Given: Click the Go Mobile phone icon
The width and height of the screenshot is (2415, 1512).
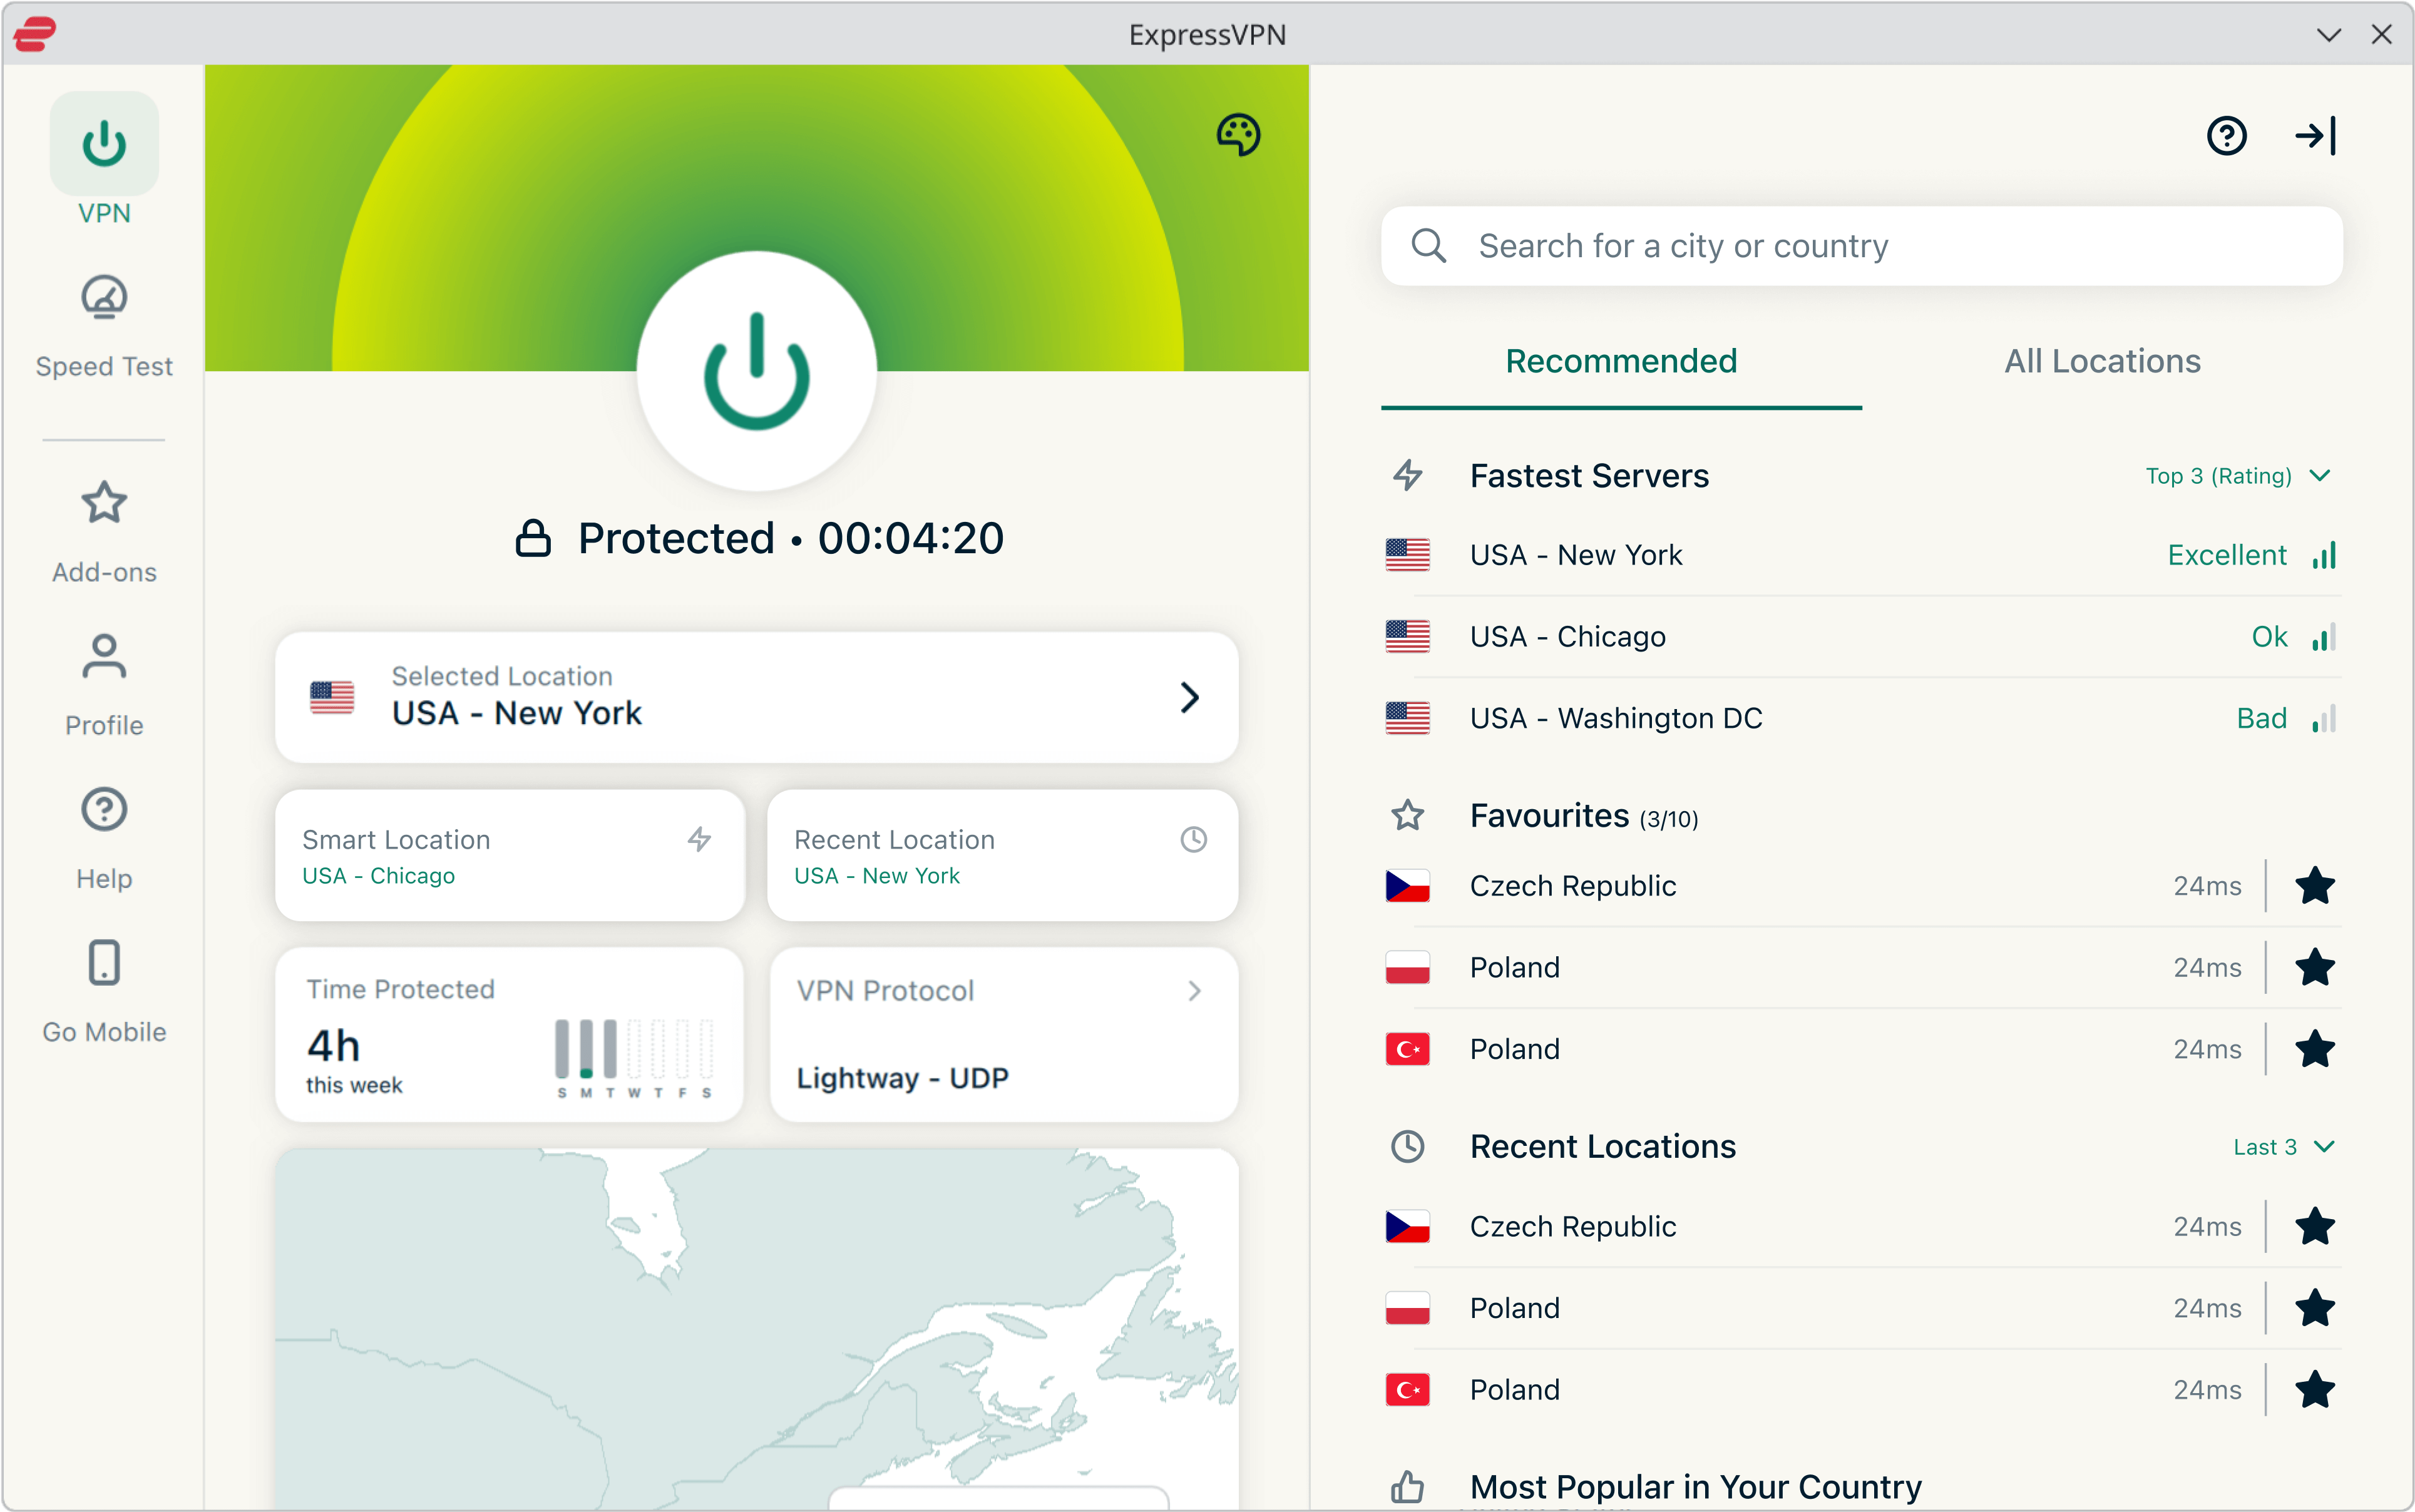Looking at the screenshot, I should (x=104, y=964).
